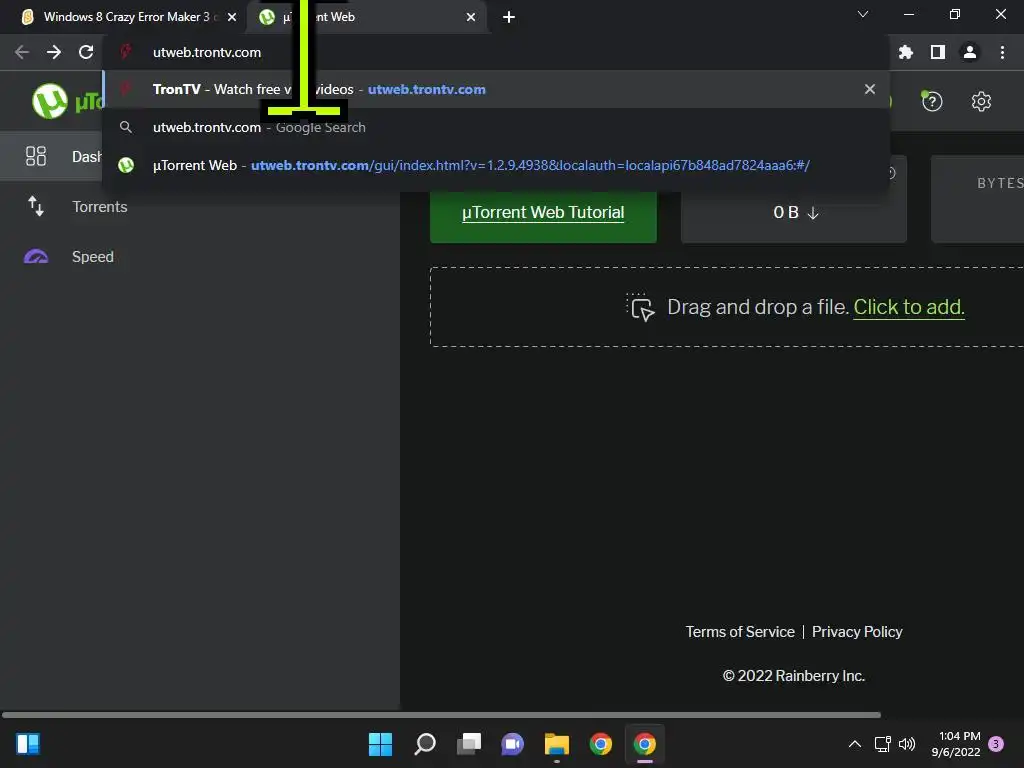Image resolution: width=1024 pixels, height=768 pixels.
Task: Open a new browser tab
Action: 509,17
